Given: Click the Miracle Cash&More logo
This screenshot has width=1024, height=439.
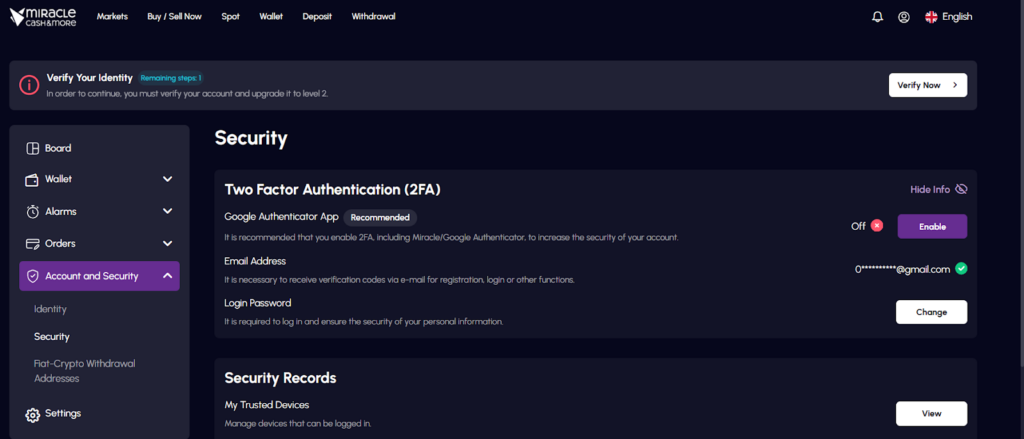Looking at the screenshot, I should pos(43,17).
